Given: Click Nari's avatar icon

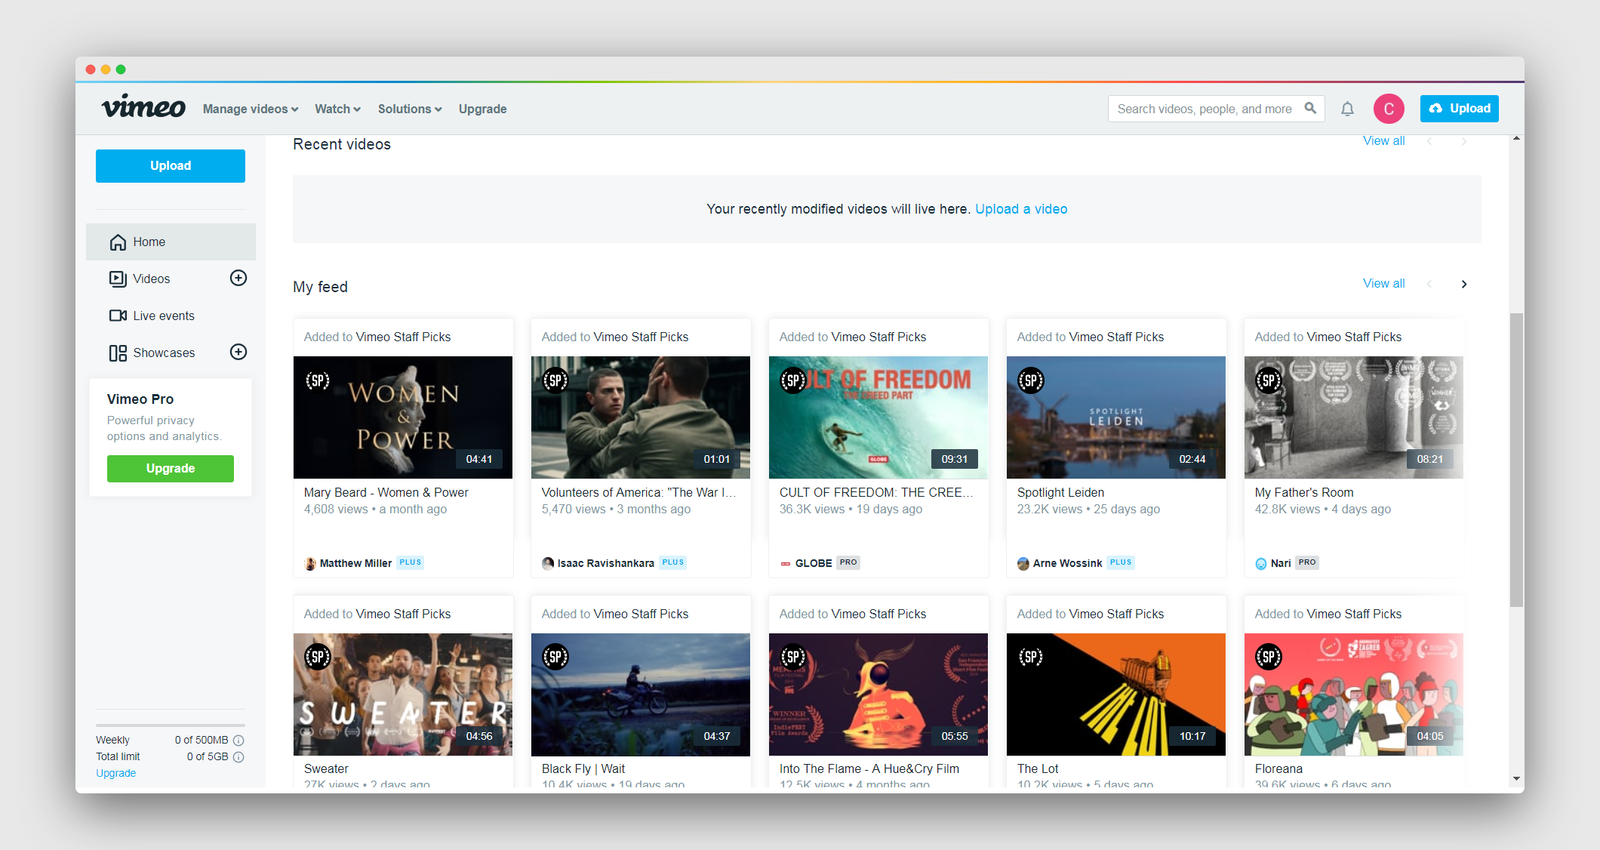Looking at the screenshot, I should (1261, 563).
